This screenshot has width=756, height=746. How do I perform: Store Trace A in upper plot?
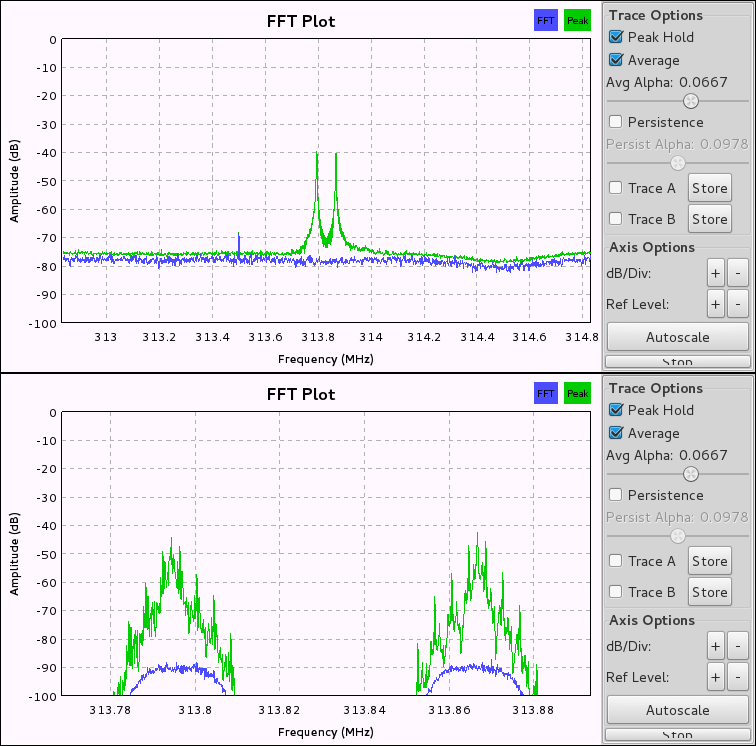pos(710,188)
